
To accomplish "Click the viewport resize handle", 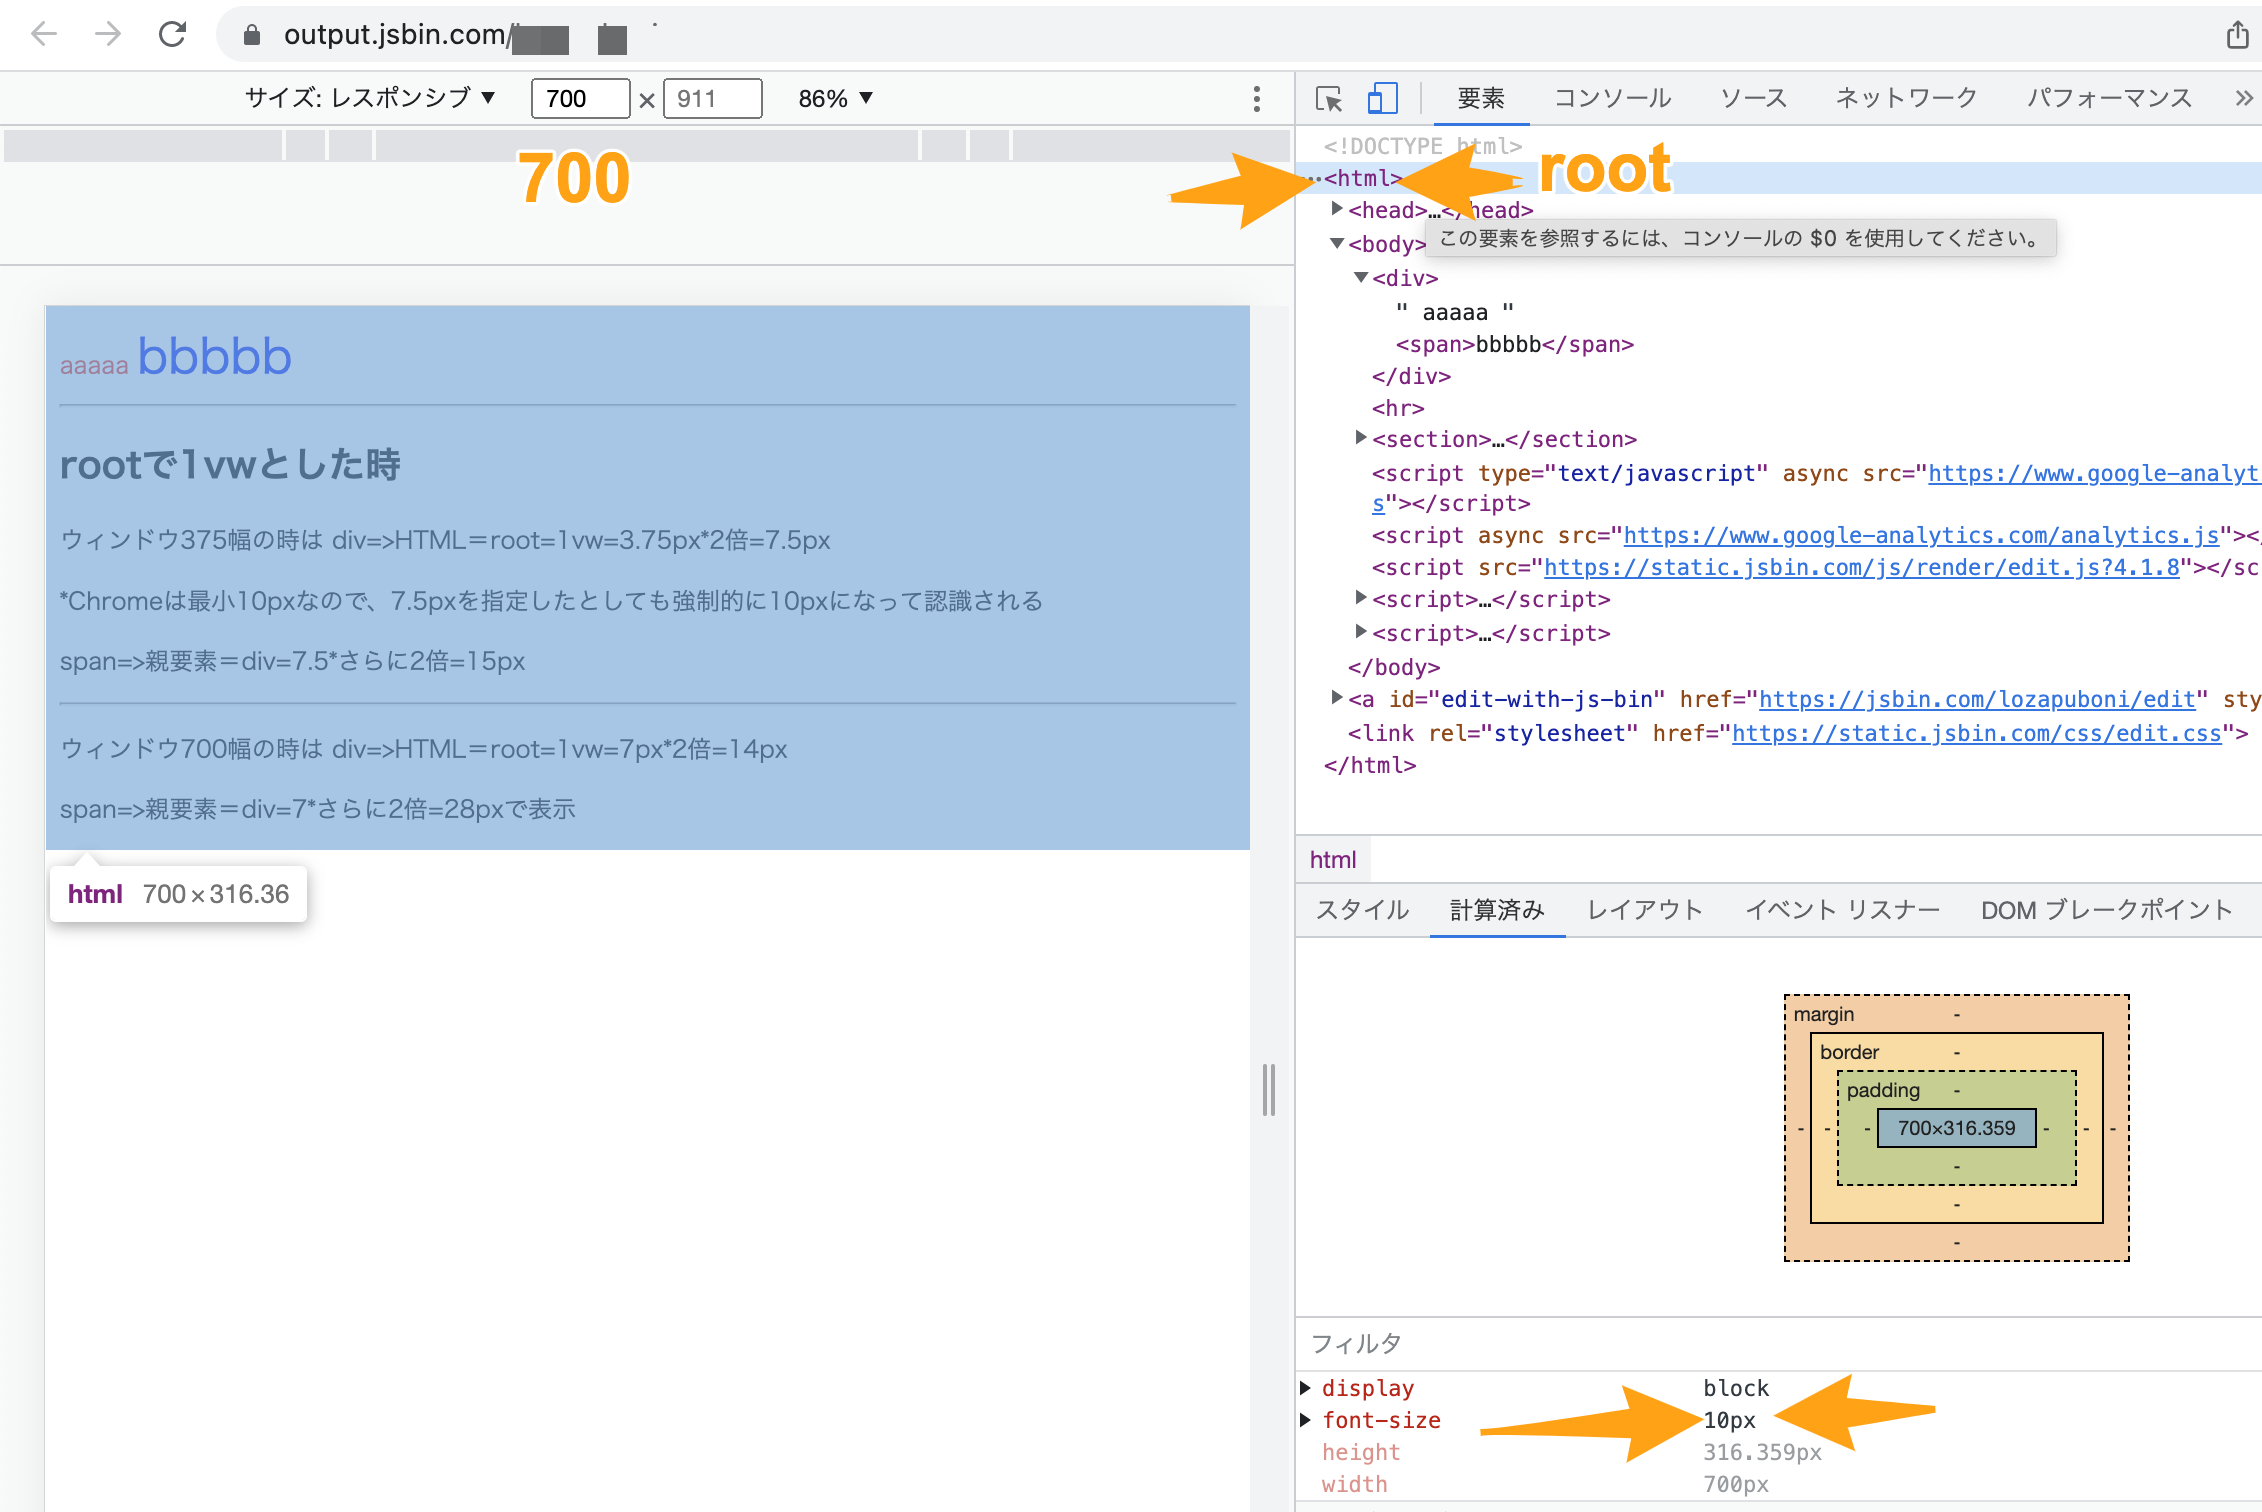I will click(1269, 1089).
